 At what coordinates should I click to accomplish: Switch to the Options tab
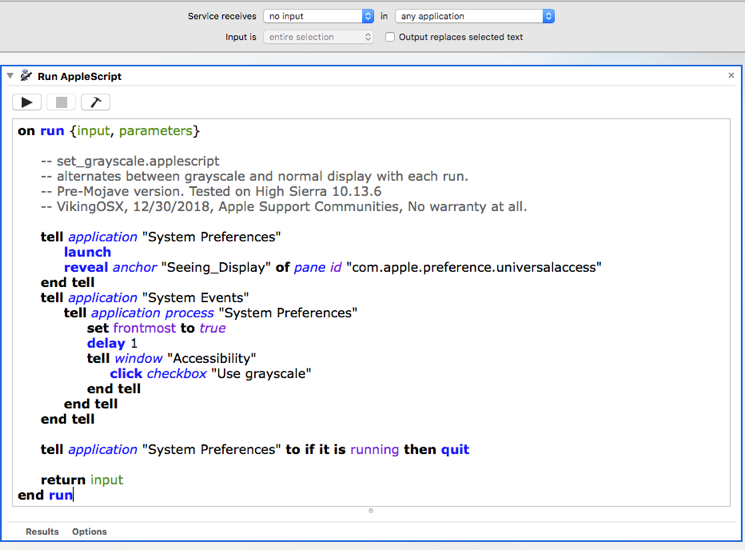tap(89, 531)
